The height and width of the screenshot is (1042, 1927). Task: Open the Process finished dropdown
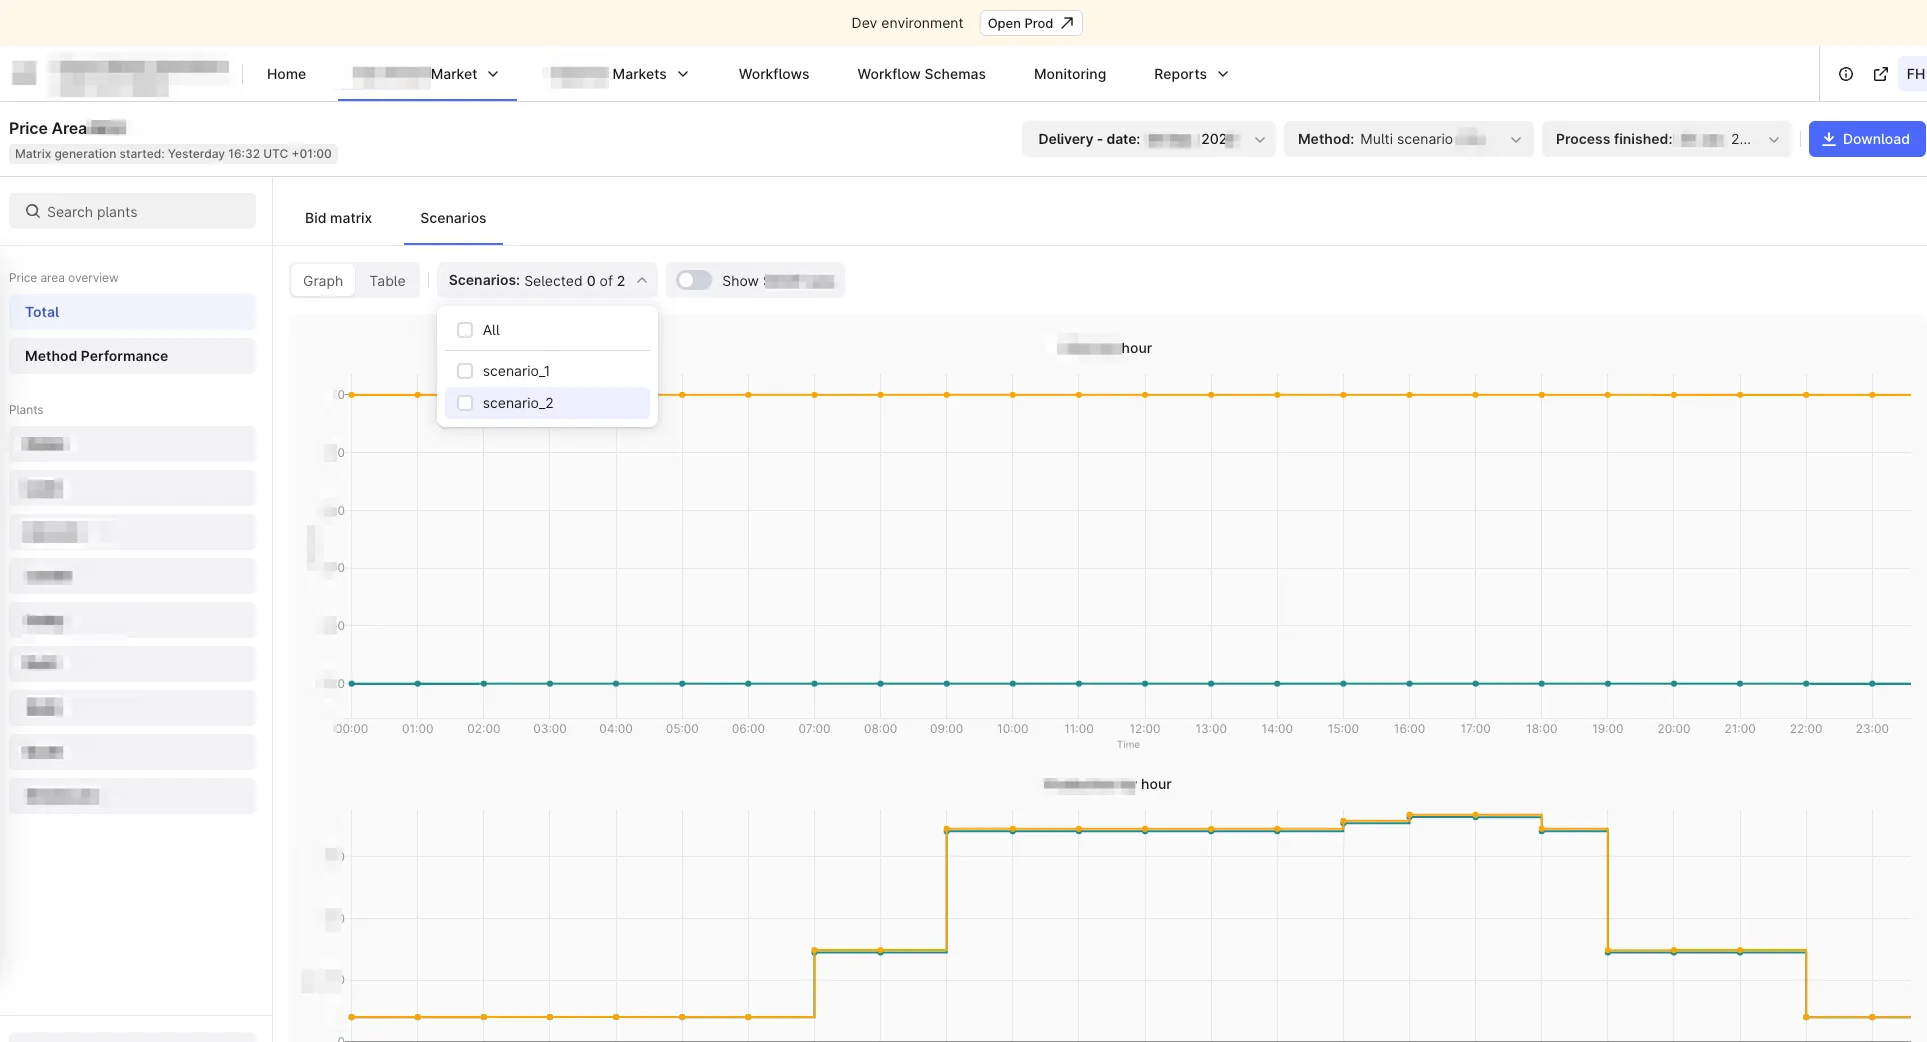pyautogui.click(x=1666, y=139)
